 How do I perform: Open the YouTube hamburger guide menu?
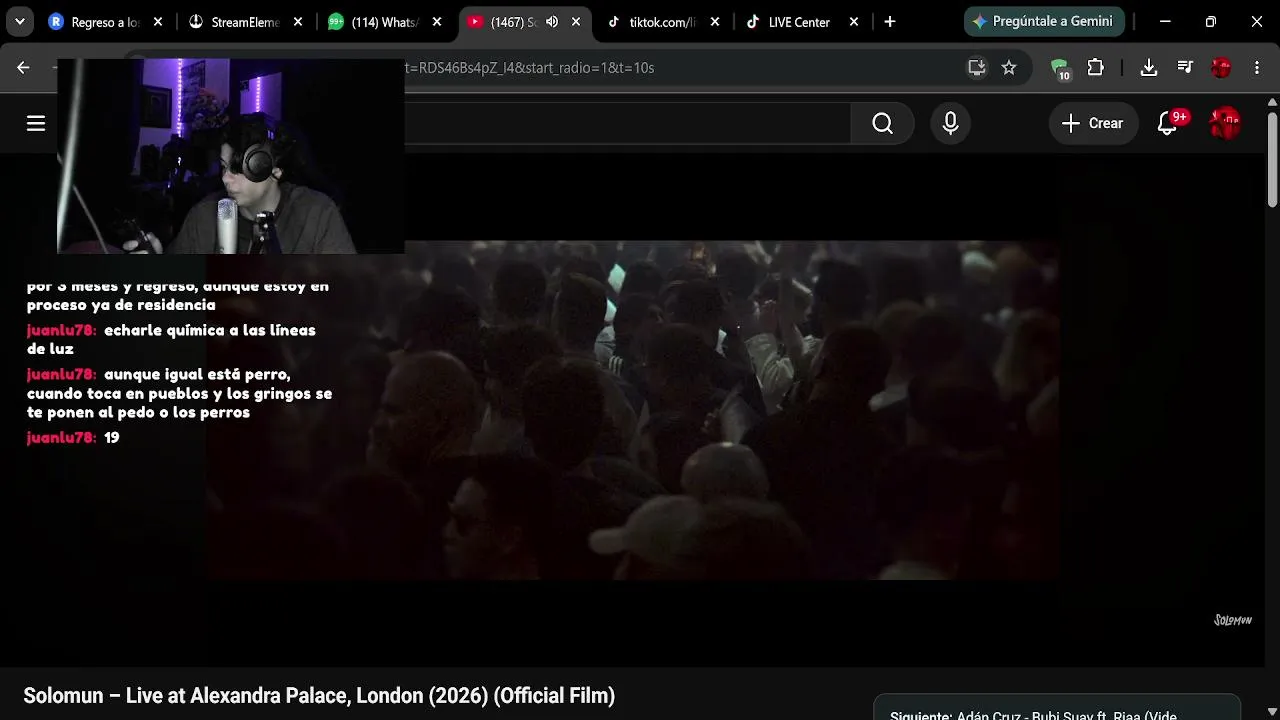pos(36,123)
